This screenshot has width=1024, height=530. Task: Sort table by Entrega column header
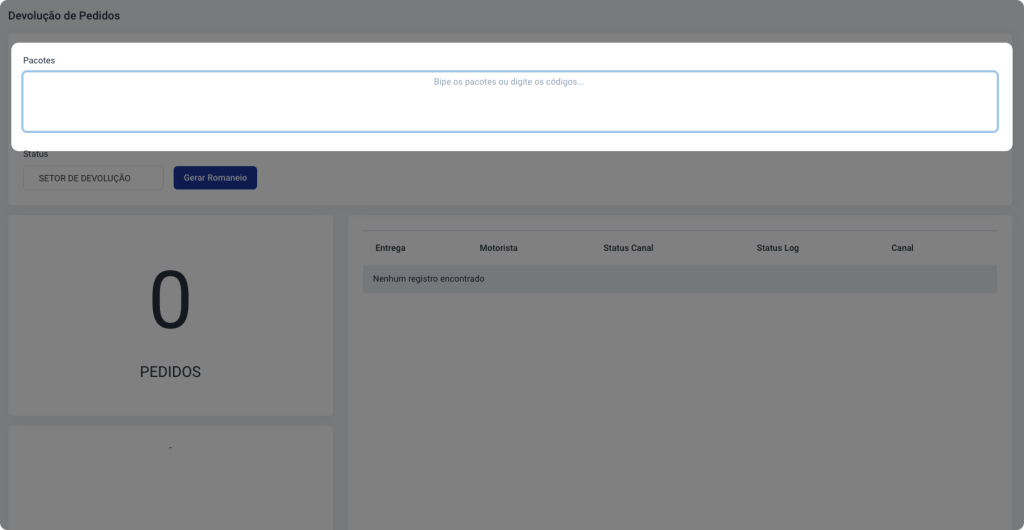[x=390, y=248]
